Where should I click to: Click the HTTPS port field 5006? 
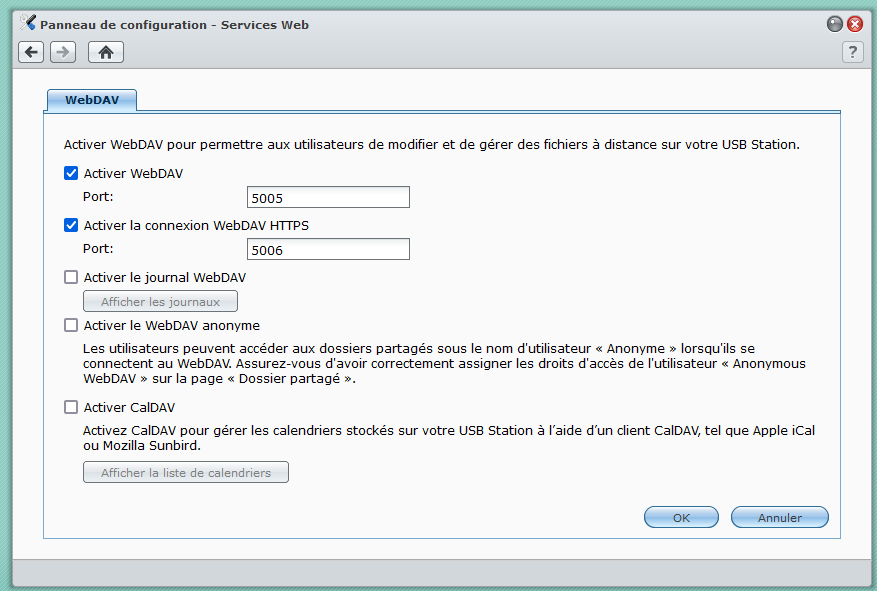click(328, 249)
